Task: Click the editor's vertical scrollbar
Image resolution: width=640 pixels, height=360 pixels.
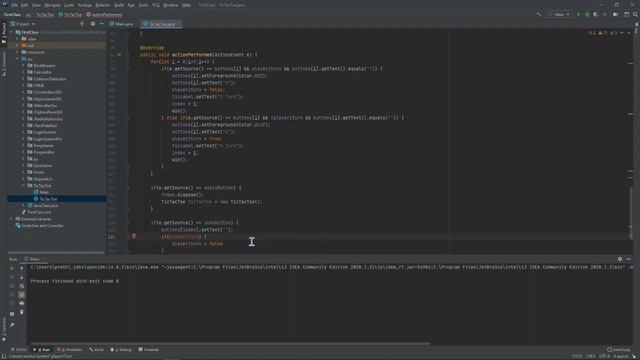Action: 631,212
